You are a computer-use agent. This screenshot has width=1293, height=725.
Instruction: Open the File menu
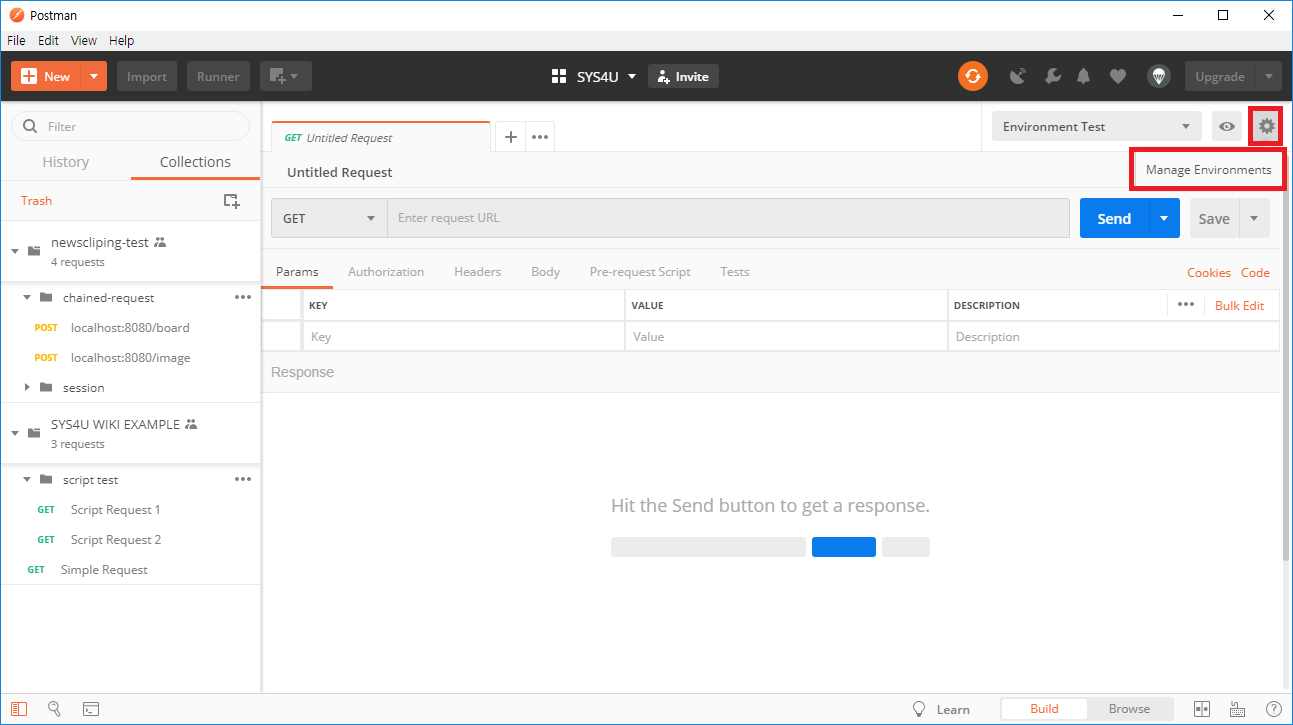click(16, 41)
